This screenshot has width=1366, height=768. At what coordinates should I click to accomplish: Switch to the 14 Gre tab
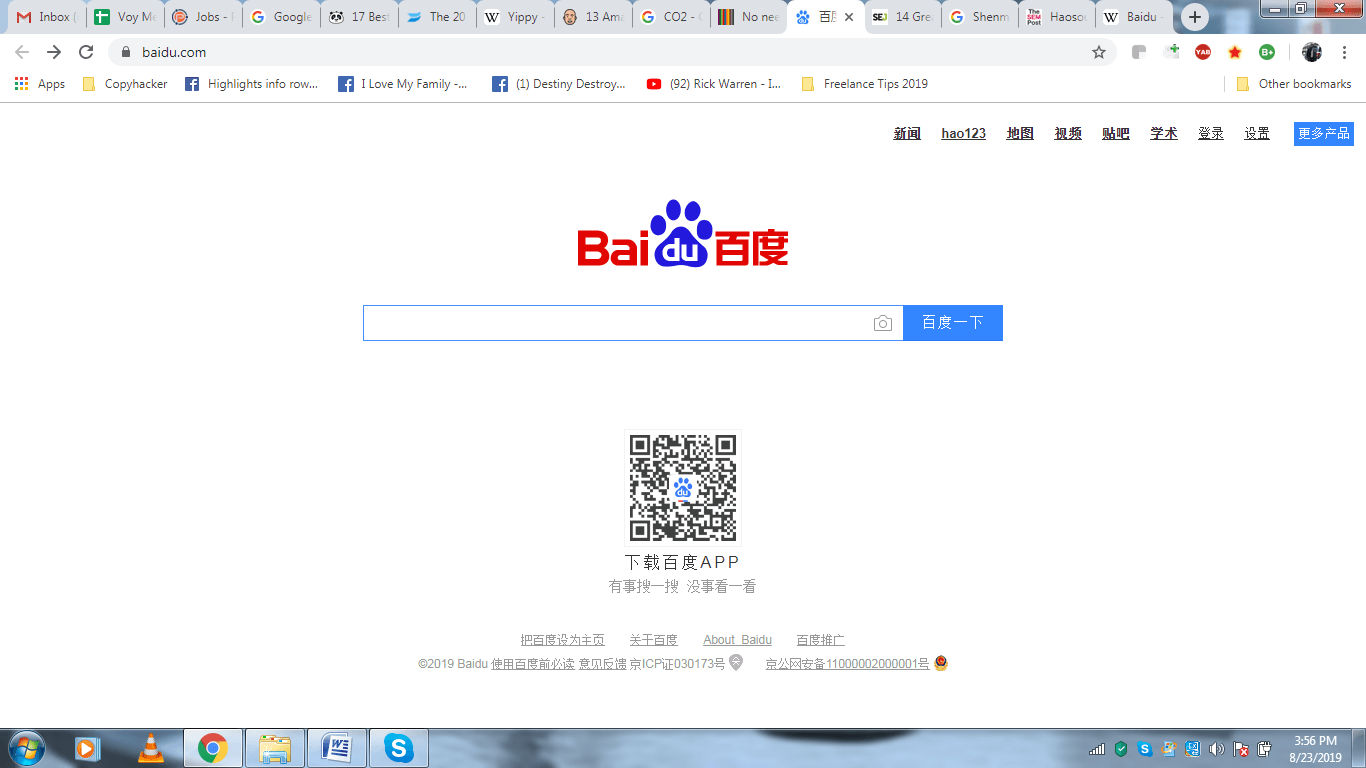[905, 17]
